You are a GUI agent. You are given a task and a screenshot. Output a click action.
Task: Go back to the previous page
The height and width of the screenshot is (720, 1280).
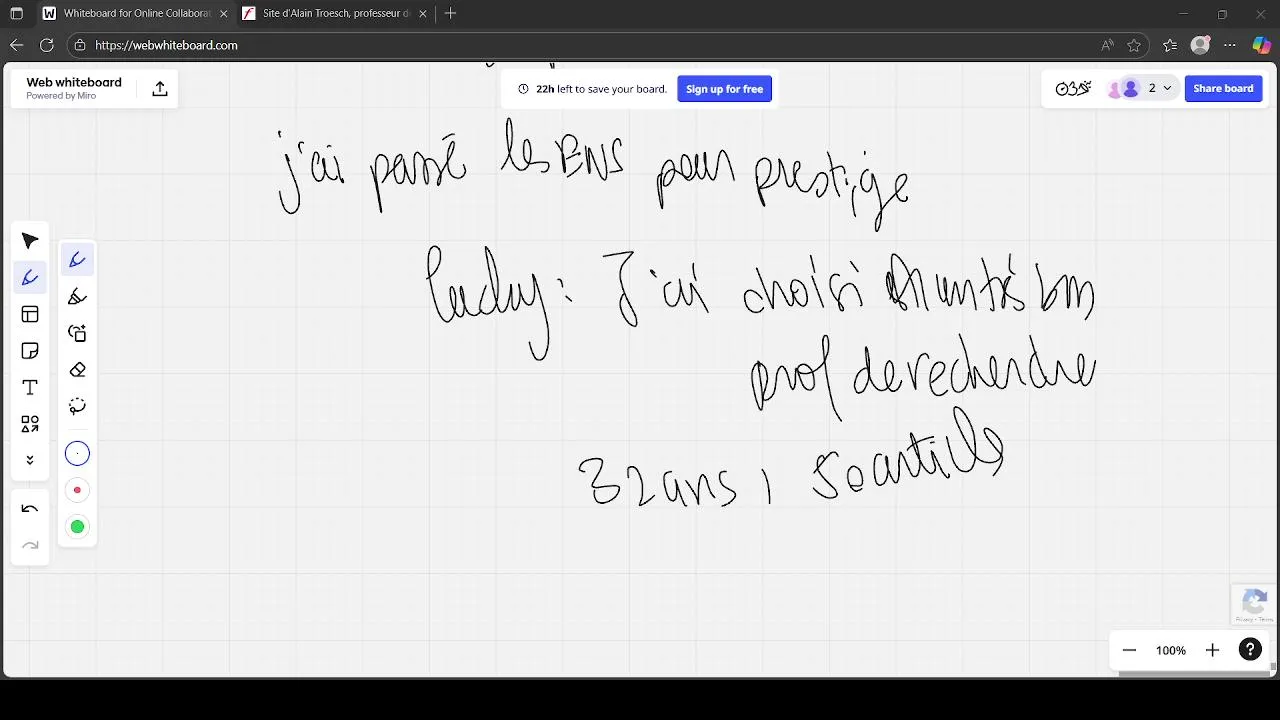click(16, 45)
